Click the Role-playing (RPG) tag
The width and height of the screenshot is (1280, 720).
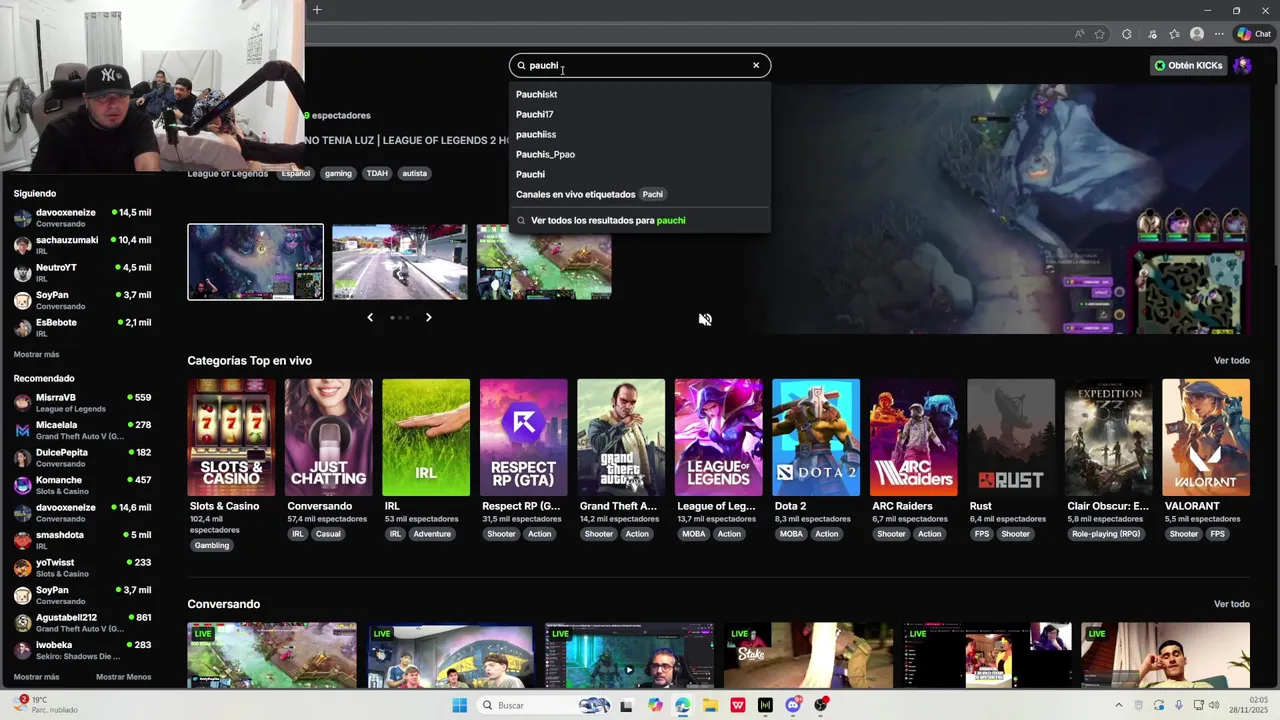(1106, 534)
